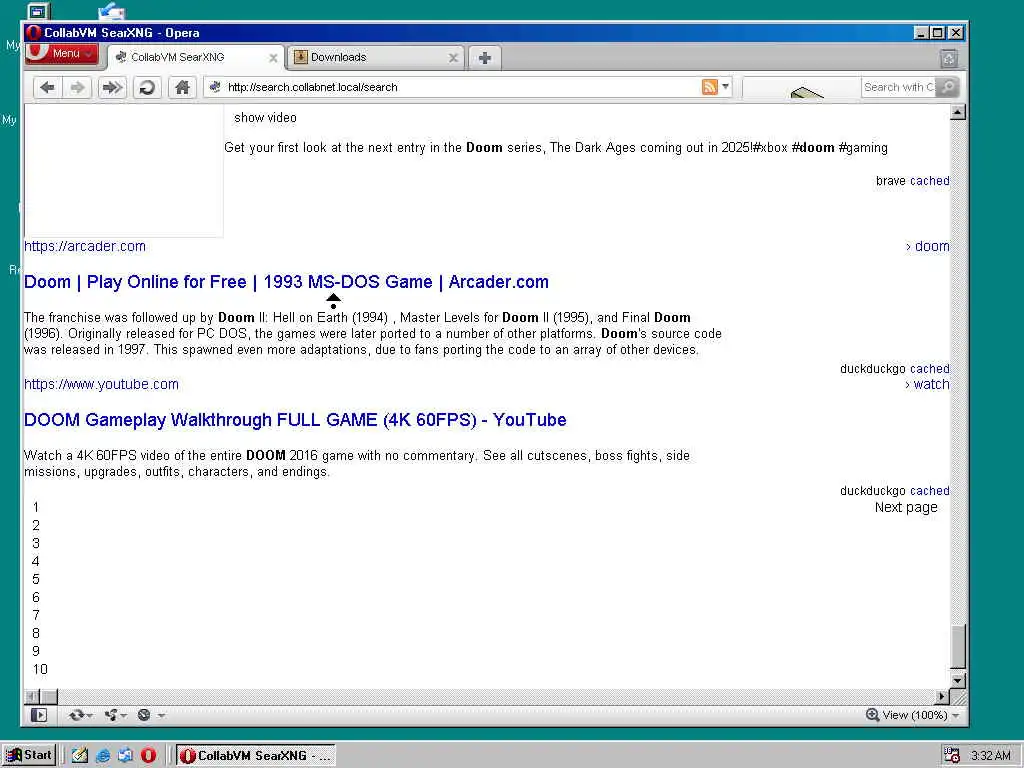Click the page favicon in address bar
This screenshot has height=768, width=1024.
(x=215, y=87)
